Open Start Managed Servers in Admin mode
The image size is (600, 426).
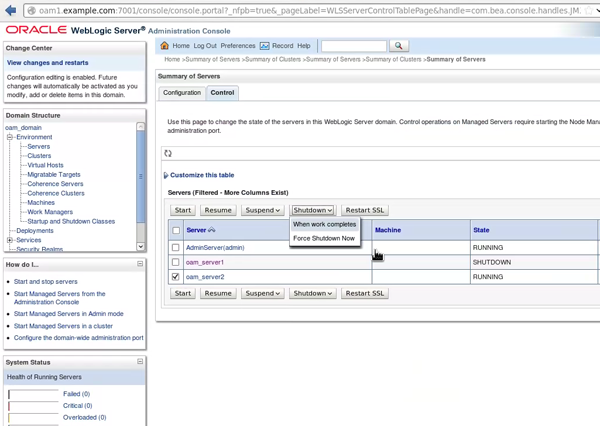click(68, 313)
